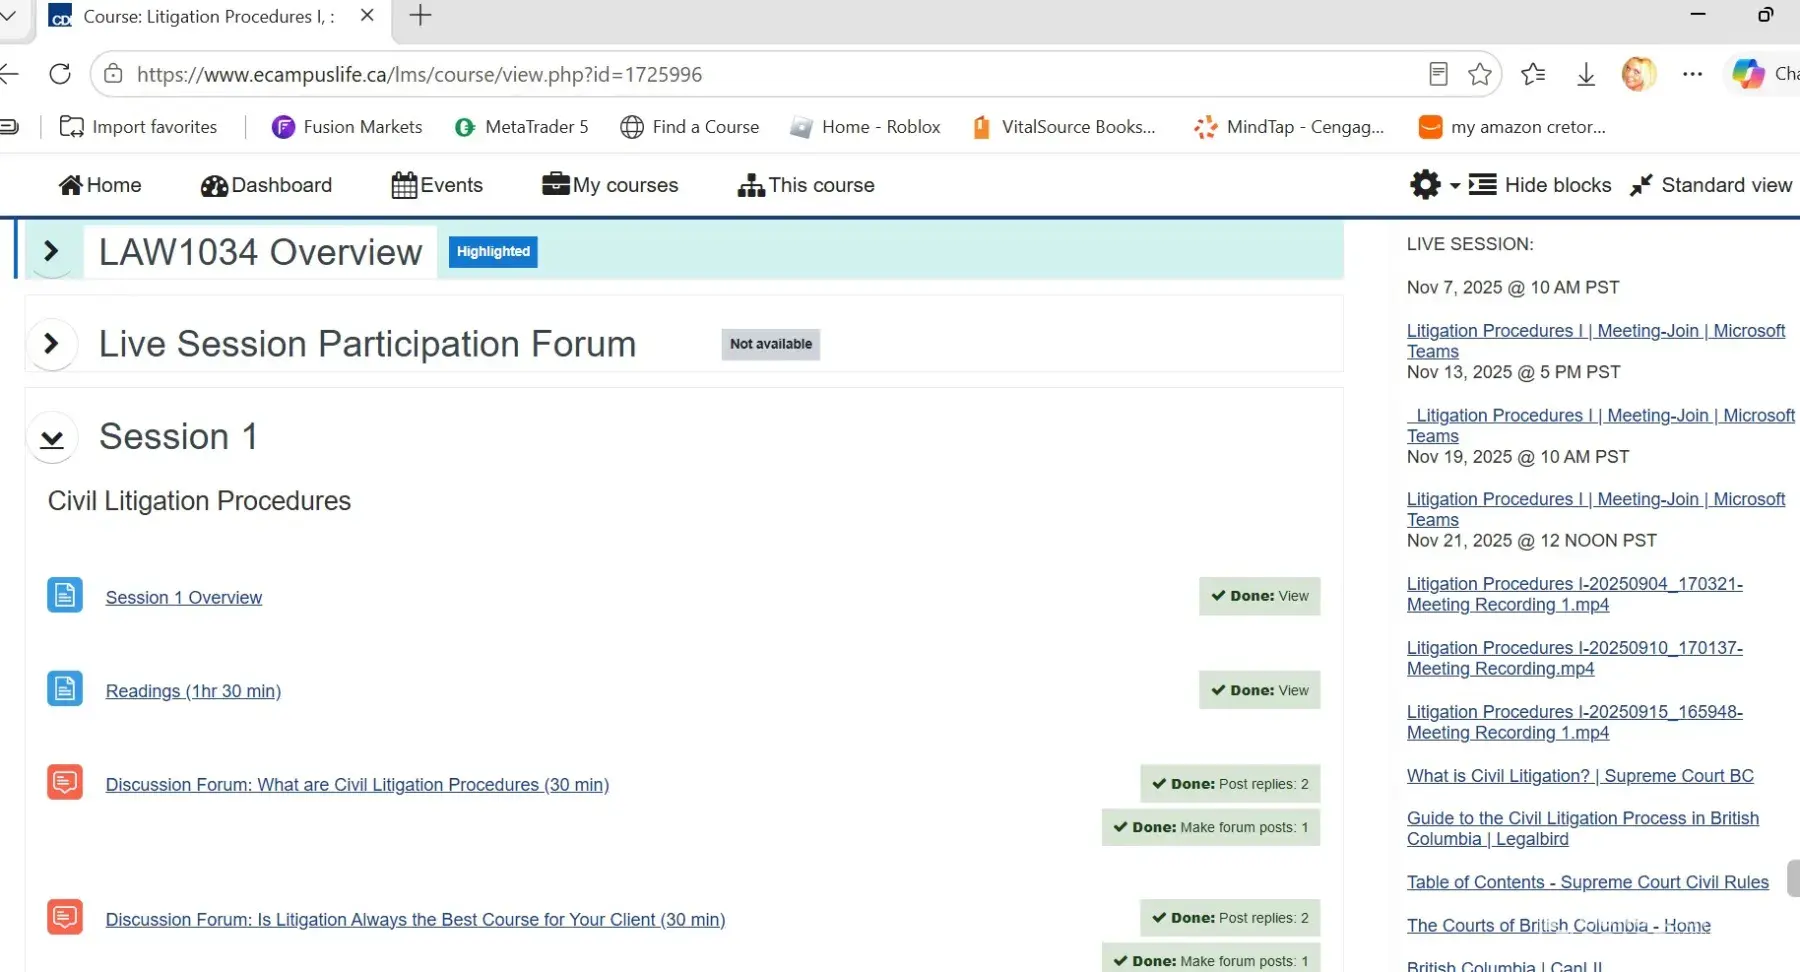Open My courses menu
The image size is (1800, 972).
[610, 185]
